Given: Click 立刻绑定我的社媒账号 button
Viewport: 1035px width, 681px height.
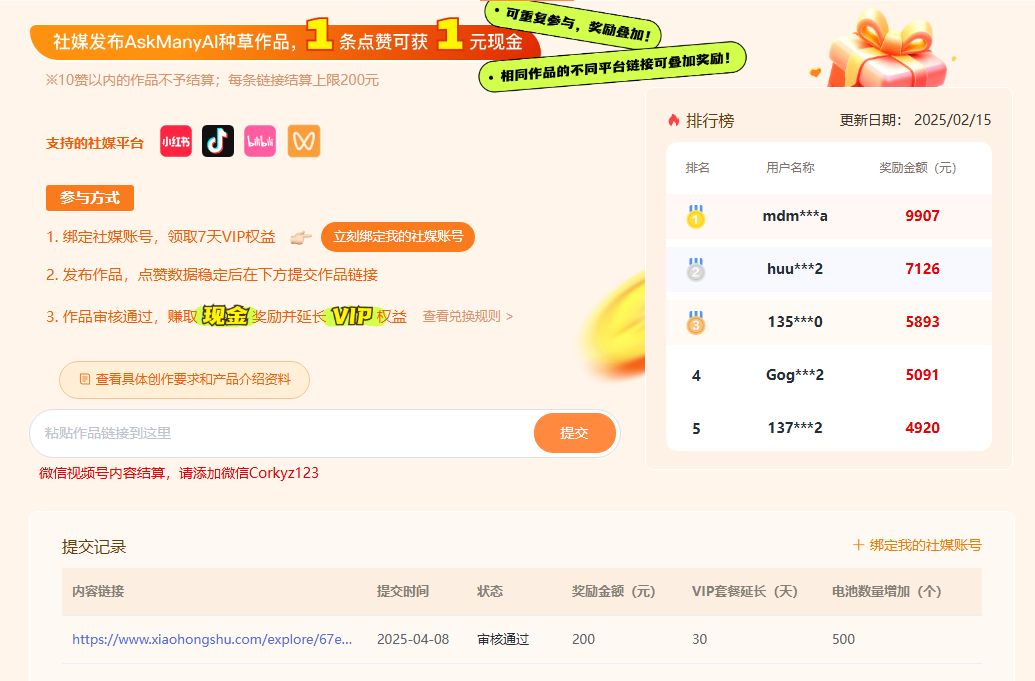Looking at the screenshot, I should pyautogui.click(x=398, y=236).
